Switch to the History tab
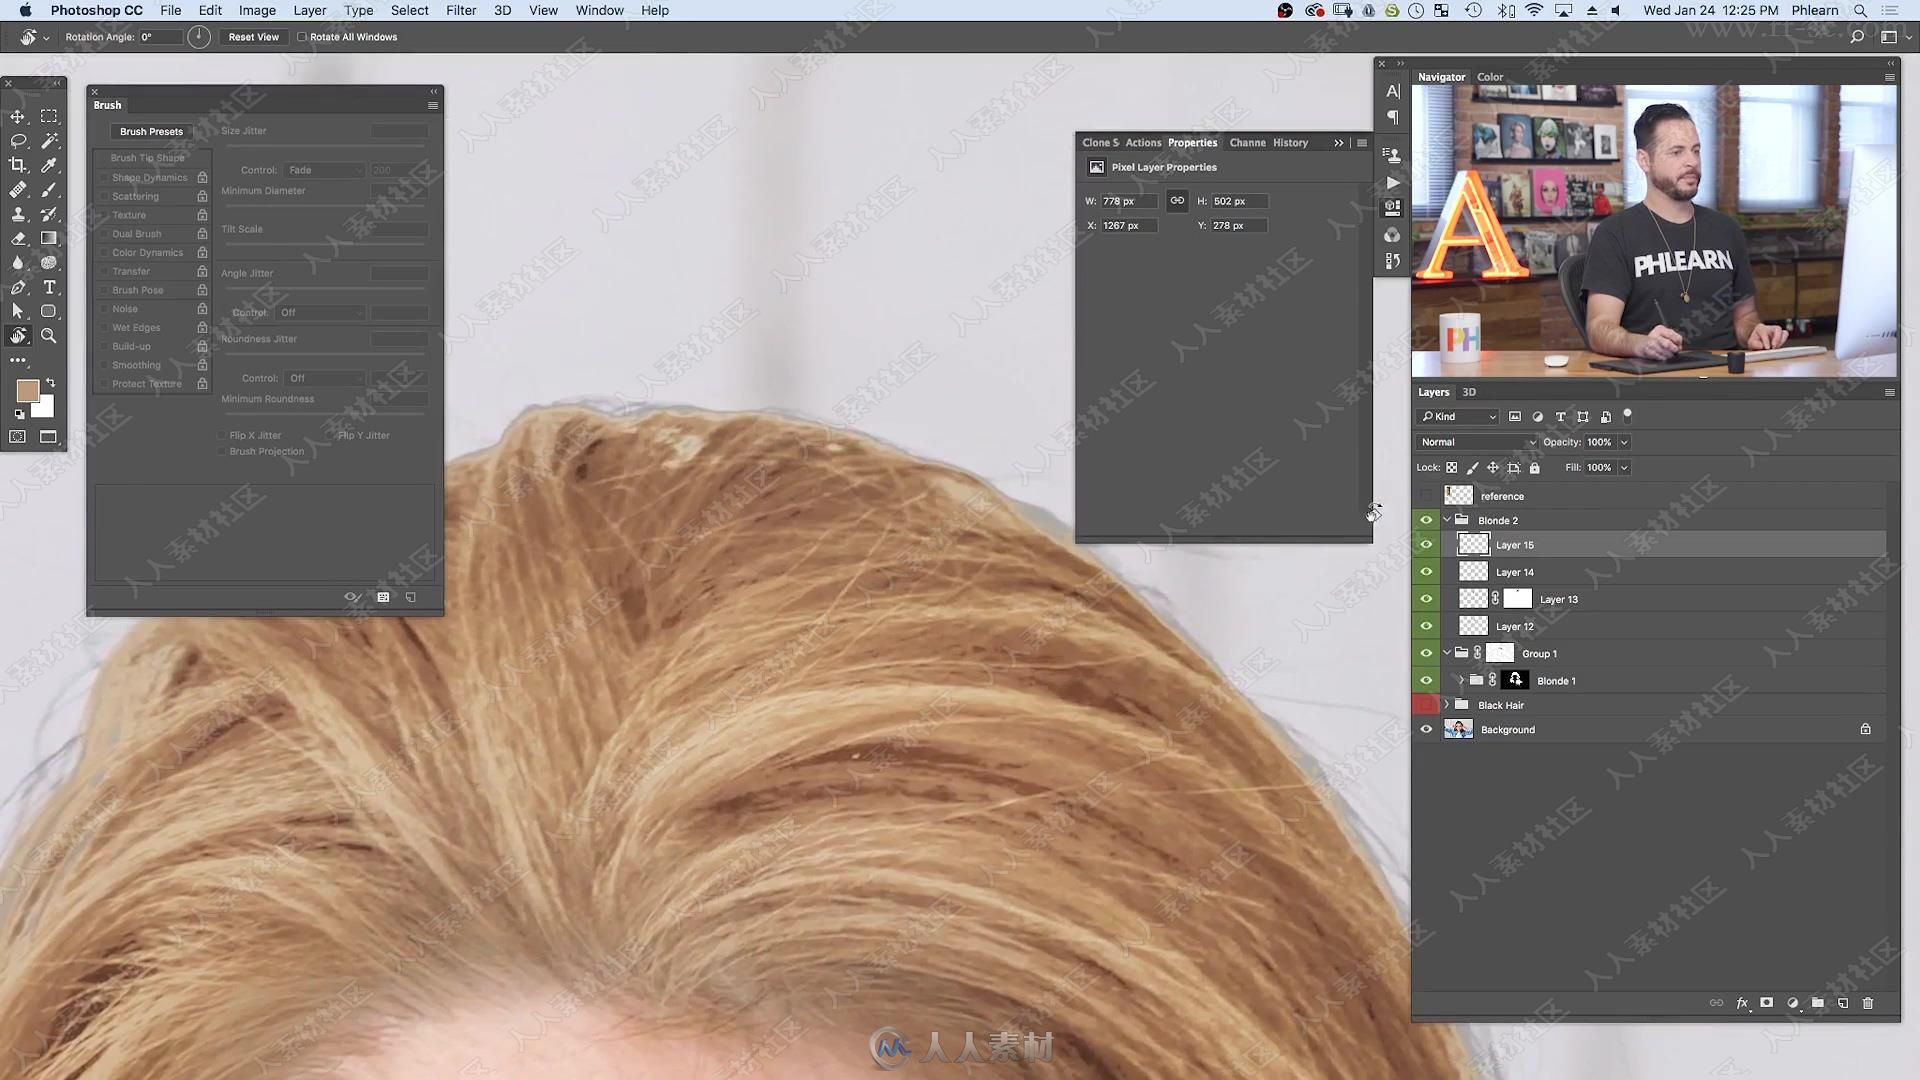 point(1291,141)
